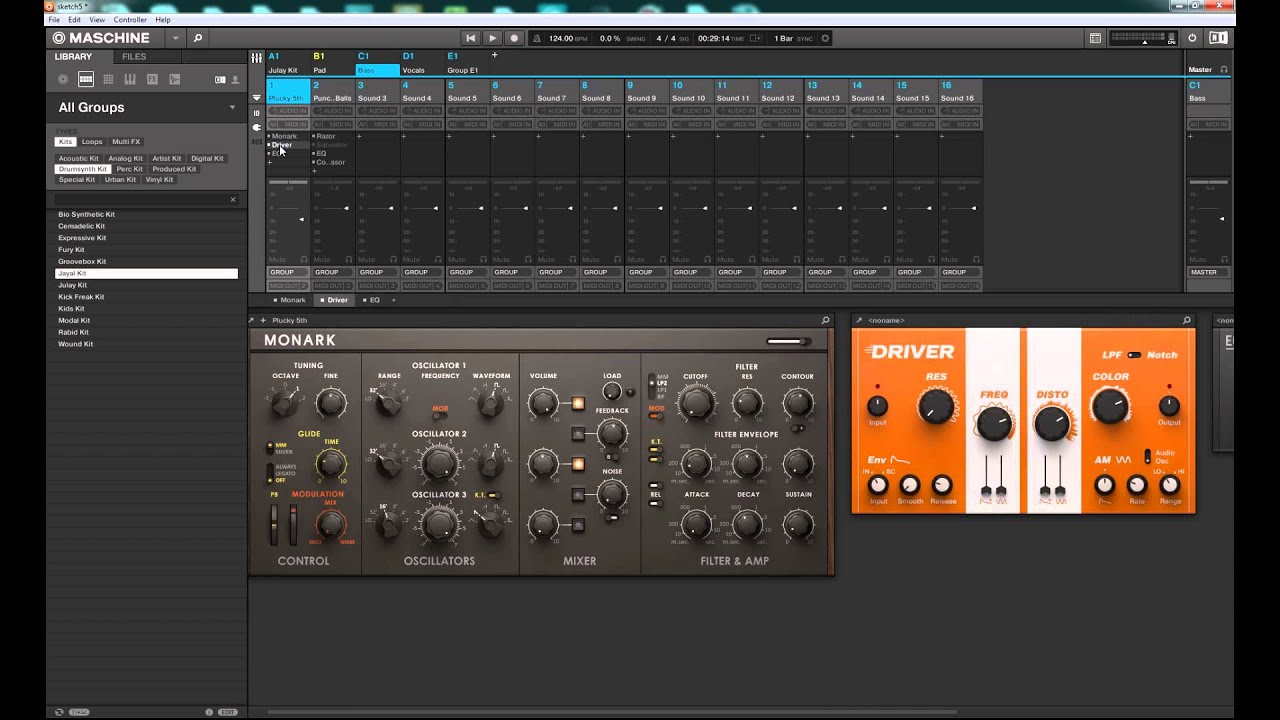The height and width of the screenshot is (720, 1280).
Task: Toggle the Vinyl Kit tag filter
Action: [x=159, y=179]
